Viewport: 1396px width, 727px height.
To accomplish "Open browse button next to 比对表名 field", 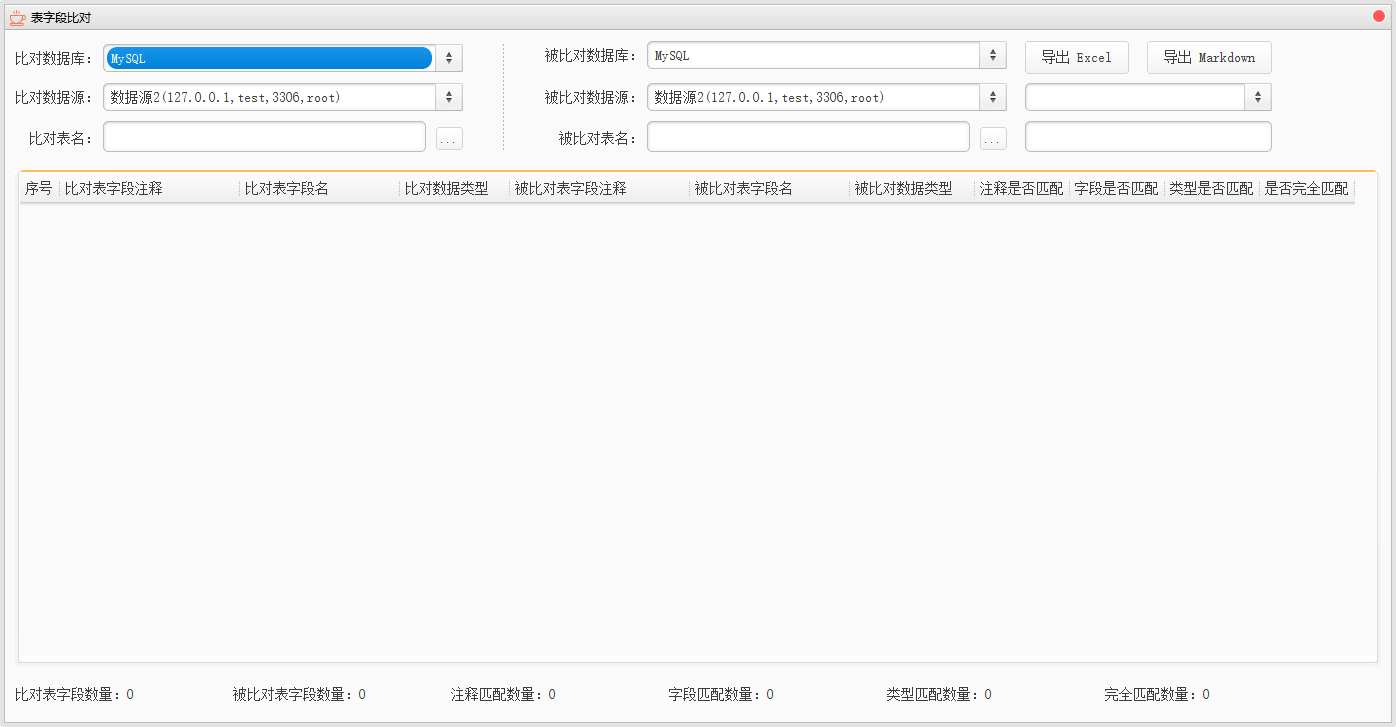I will 449,139.
